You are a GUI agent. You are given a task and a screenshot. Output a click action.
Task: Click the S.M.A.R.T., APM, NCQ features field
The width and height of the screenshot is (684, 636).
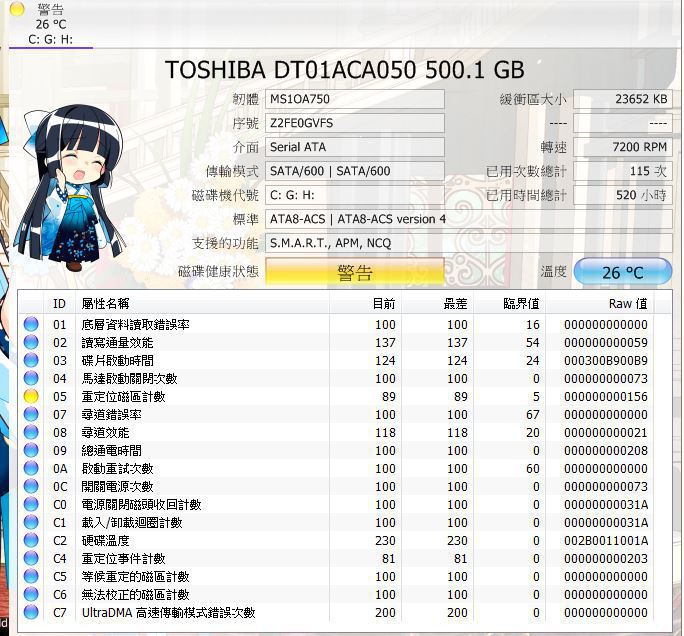[x=469, y=243]
